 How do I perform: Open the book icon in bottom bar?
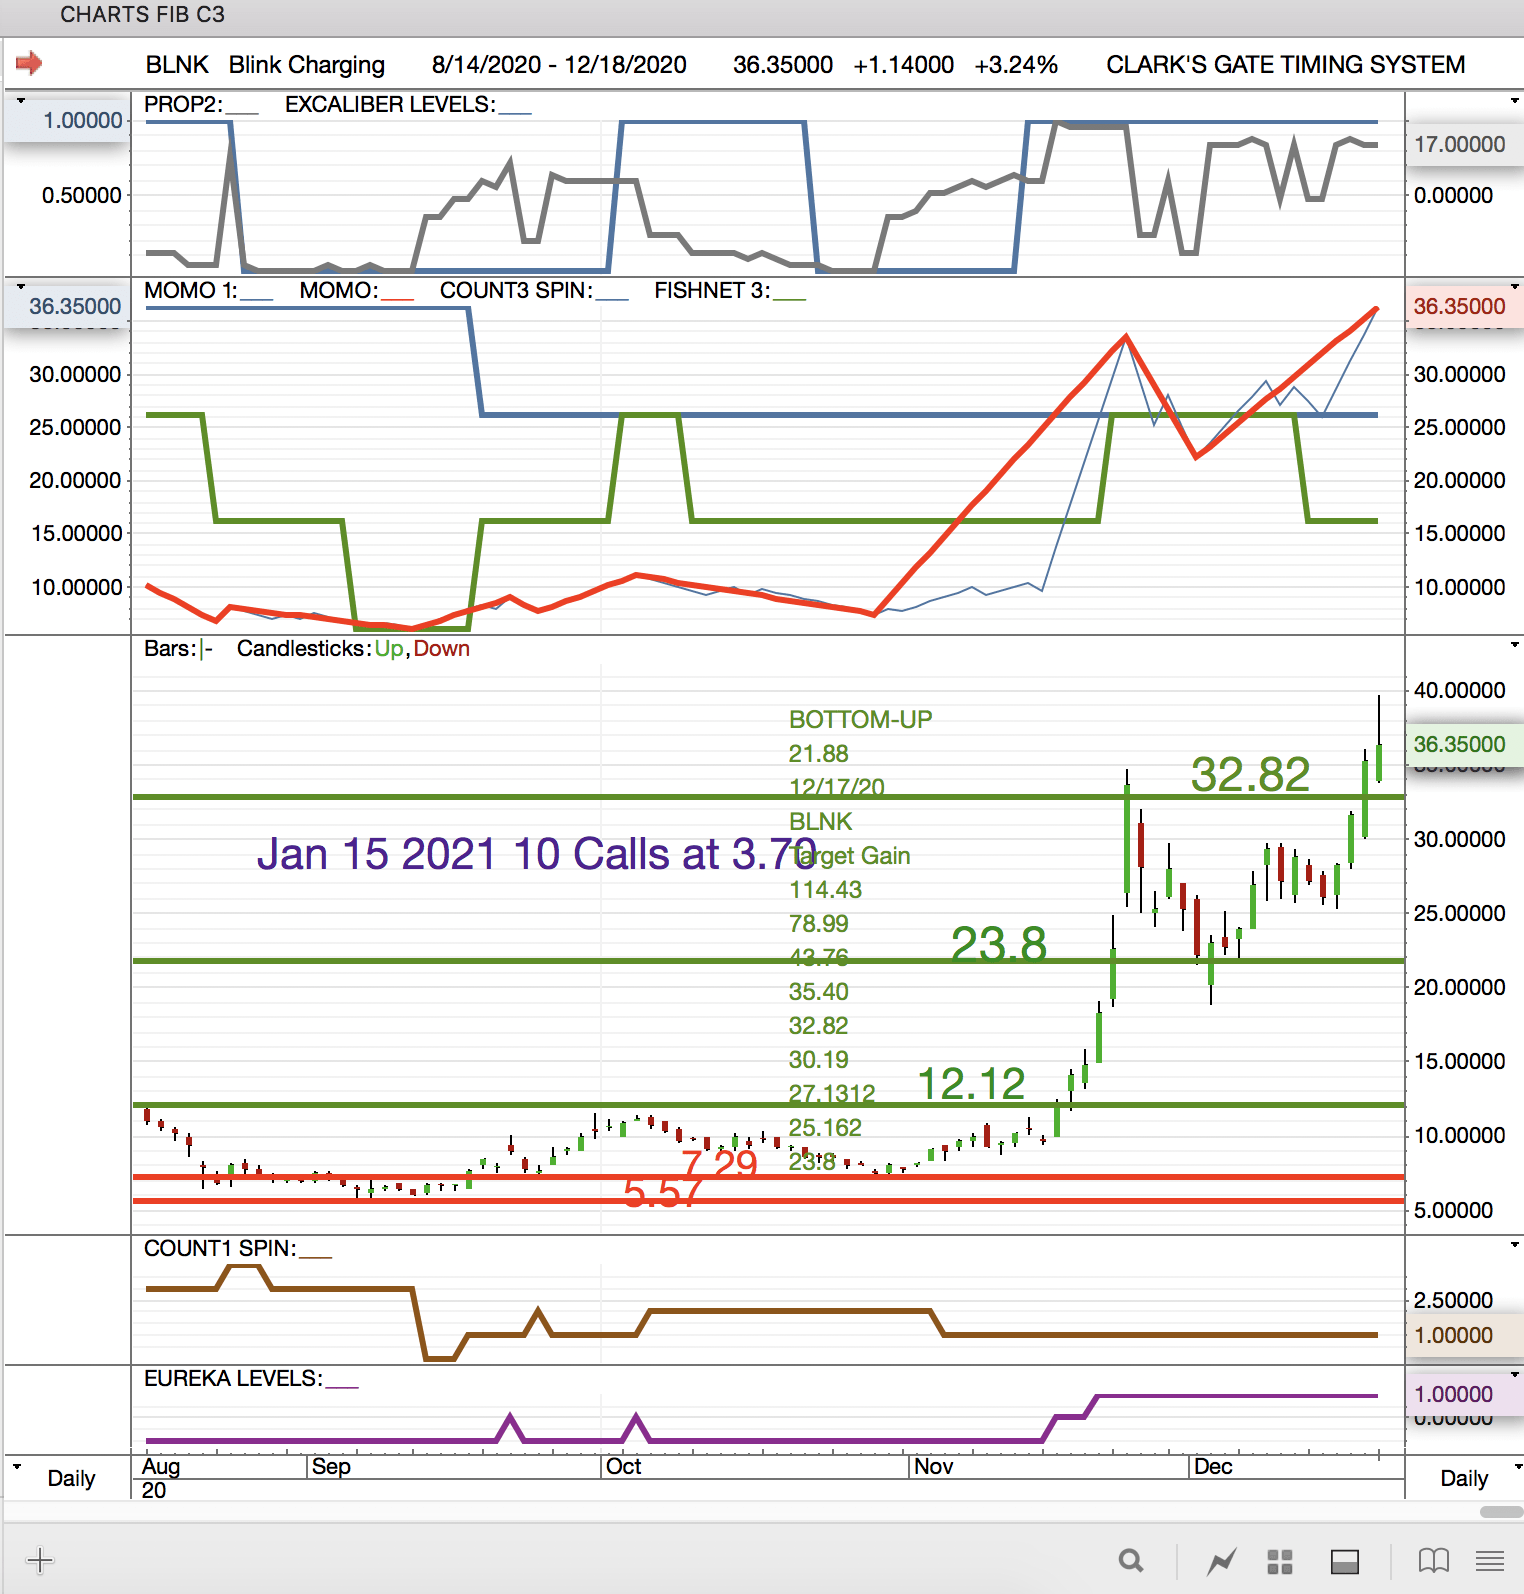[x=1434, y=1560]
